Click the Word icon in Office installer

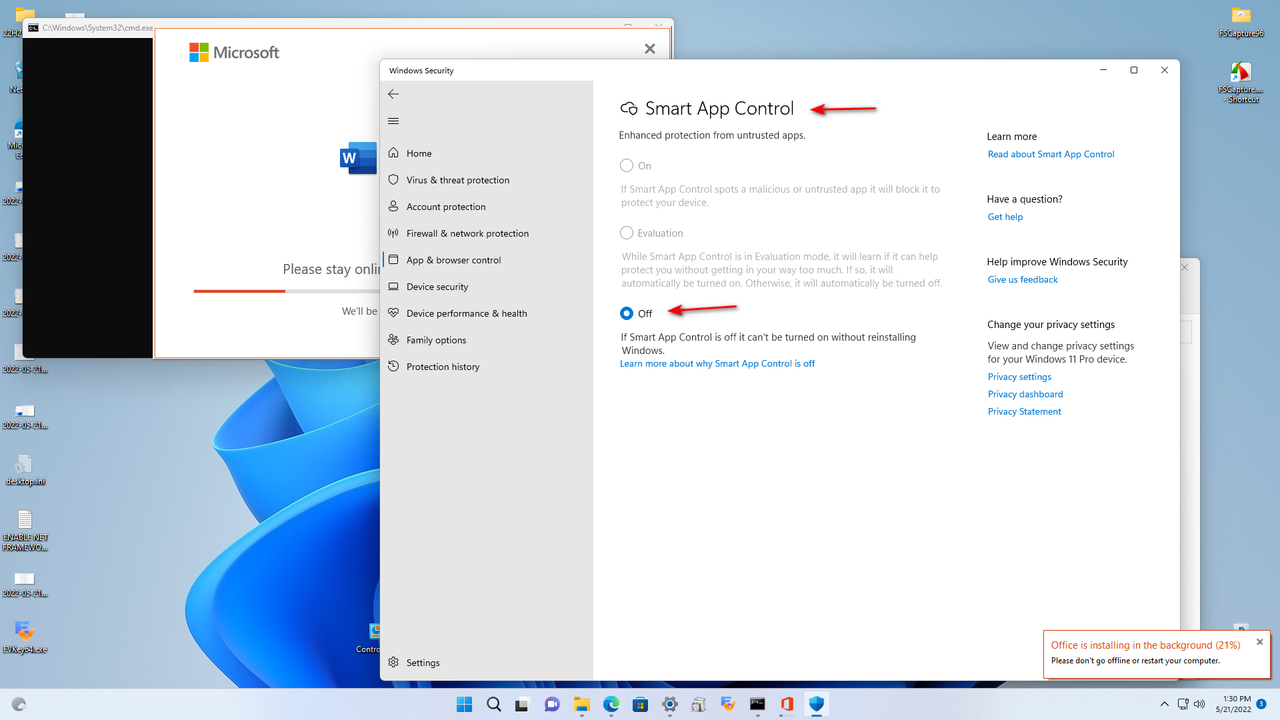pos(358,158)
